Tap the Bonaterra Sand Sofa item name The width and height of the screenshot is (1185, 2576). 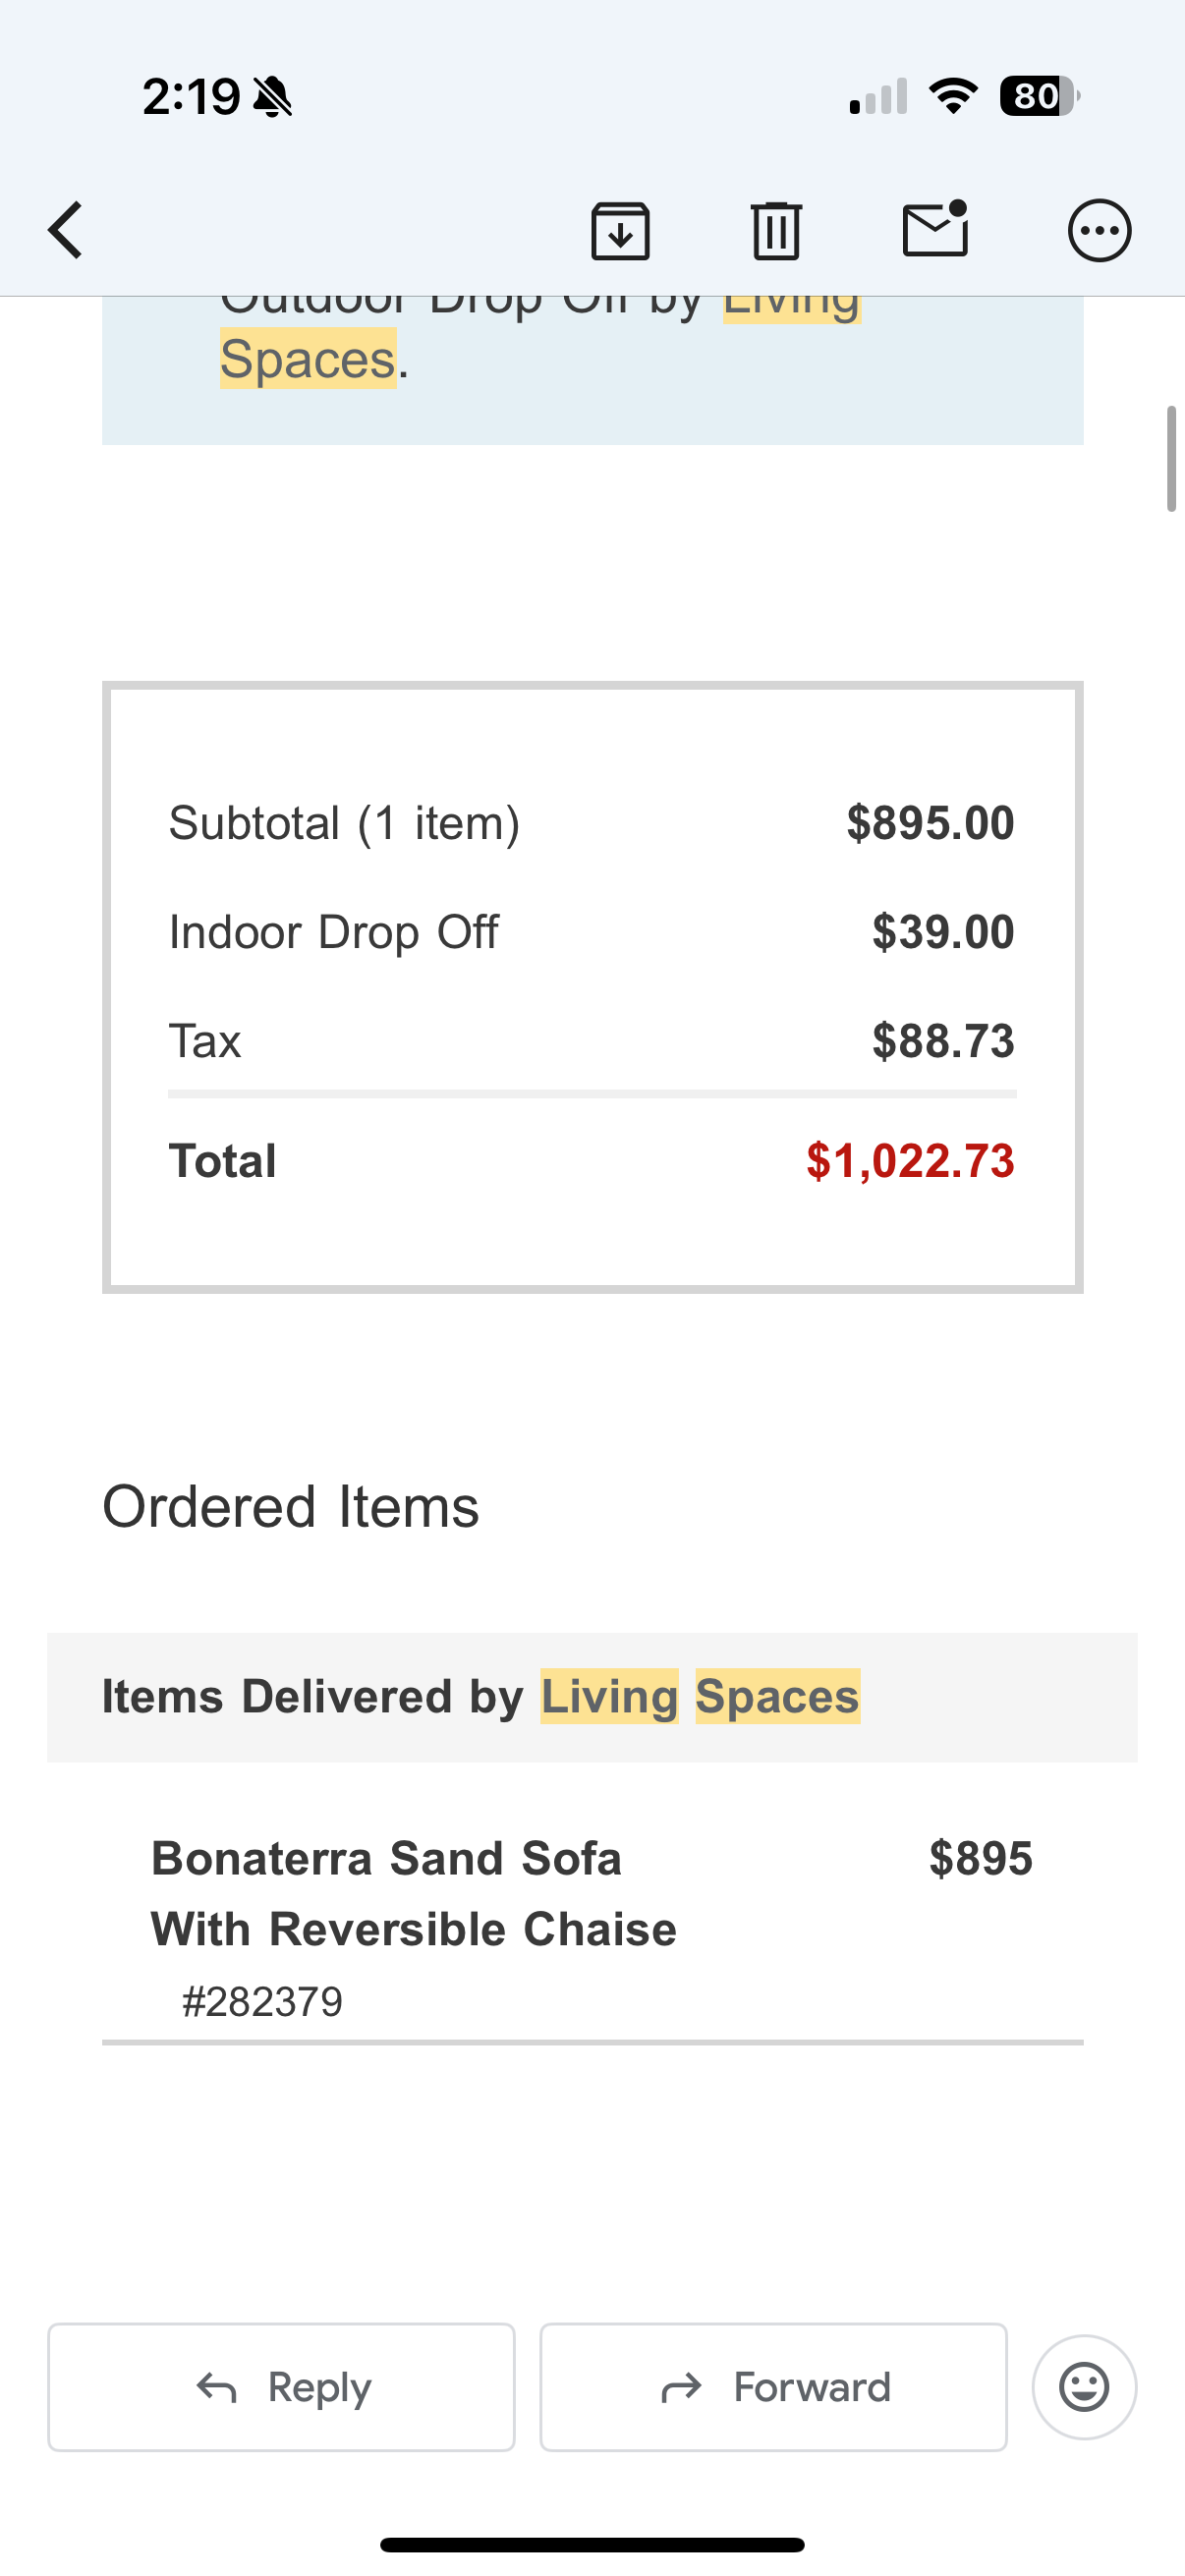(x=413, y=1893)
